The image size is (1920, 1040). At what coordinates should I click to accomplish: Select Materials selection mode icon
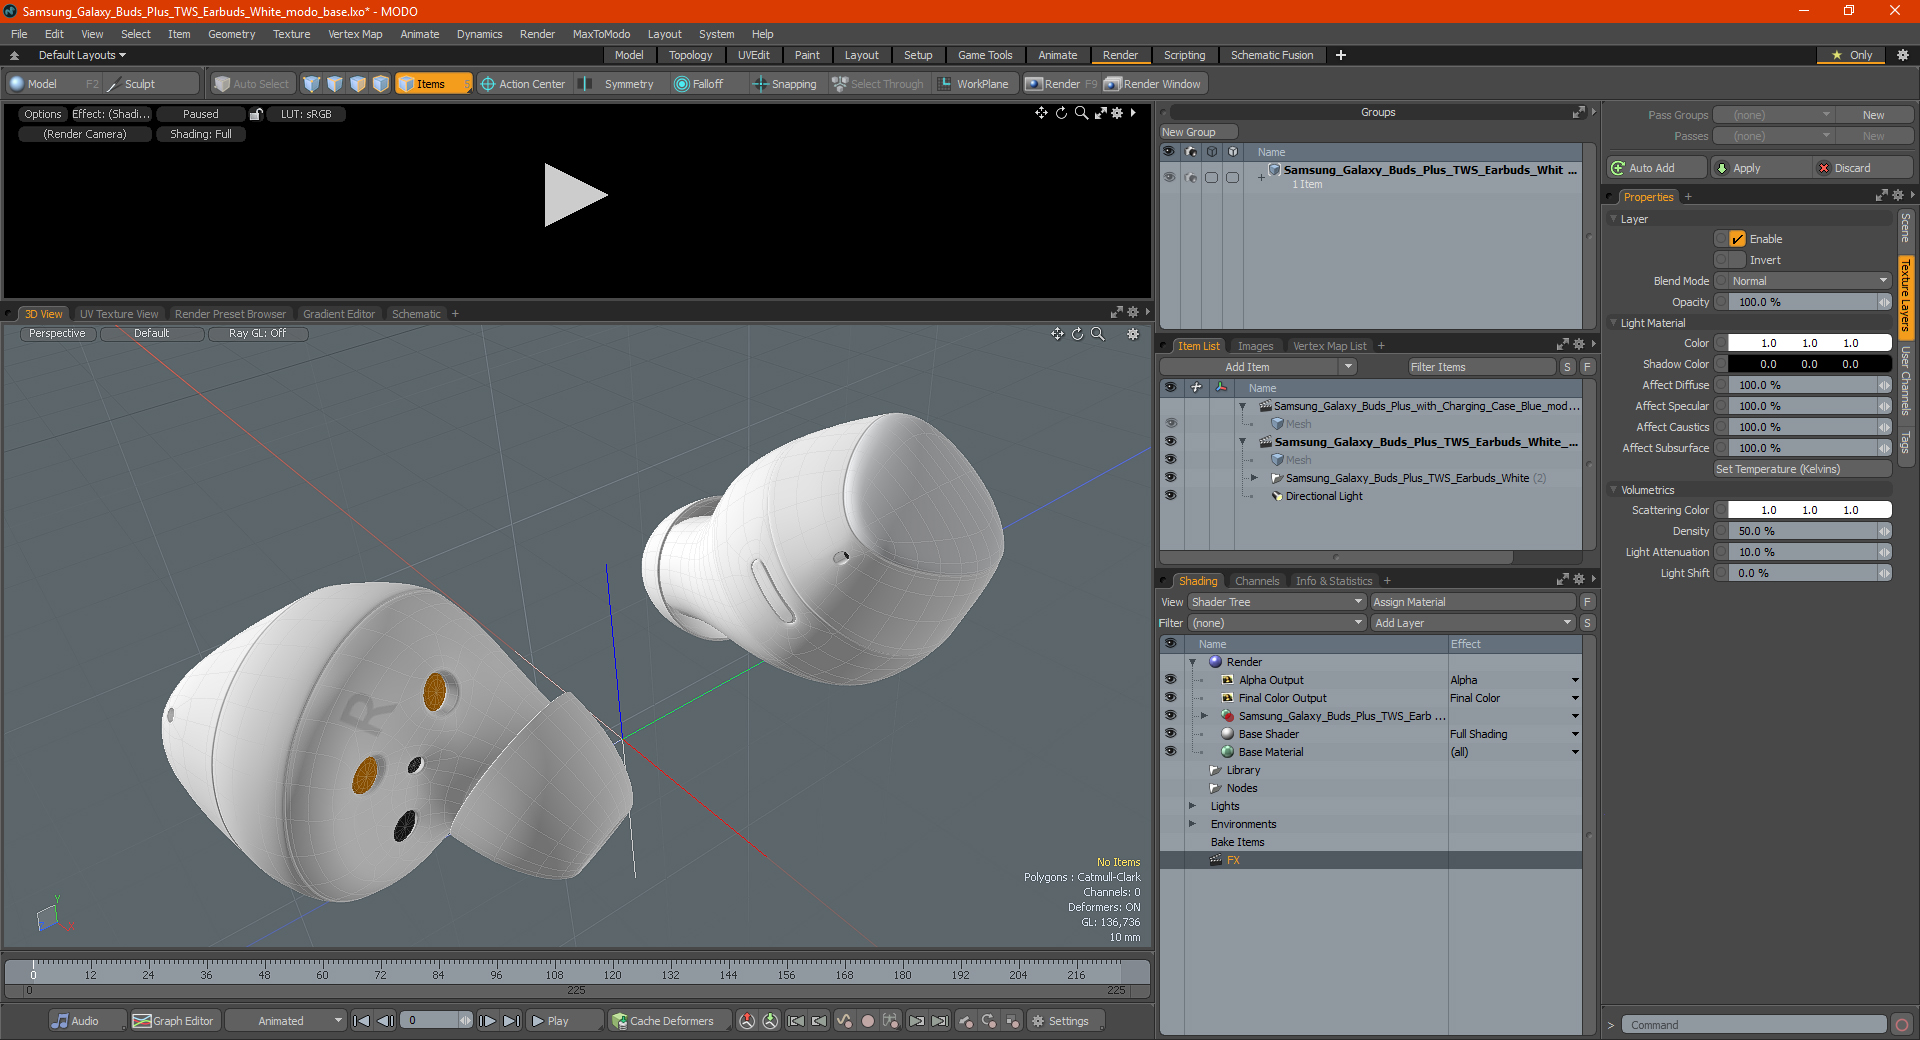coord(381,84)
